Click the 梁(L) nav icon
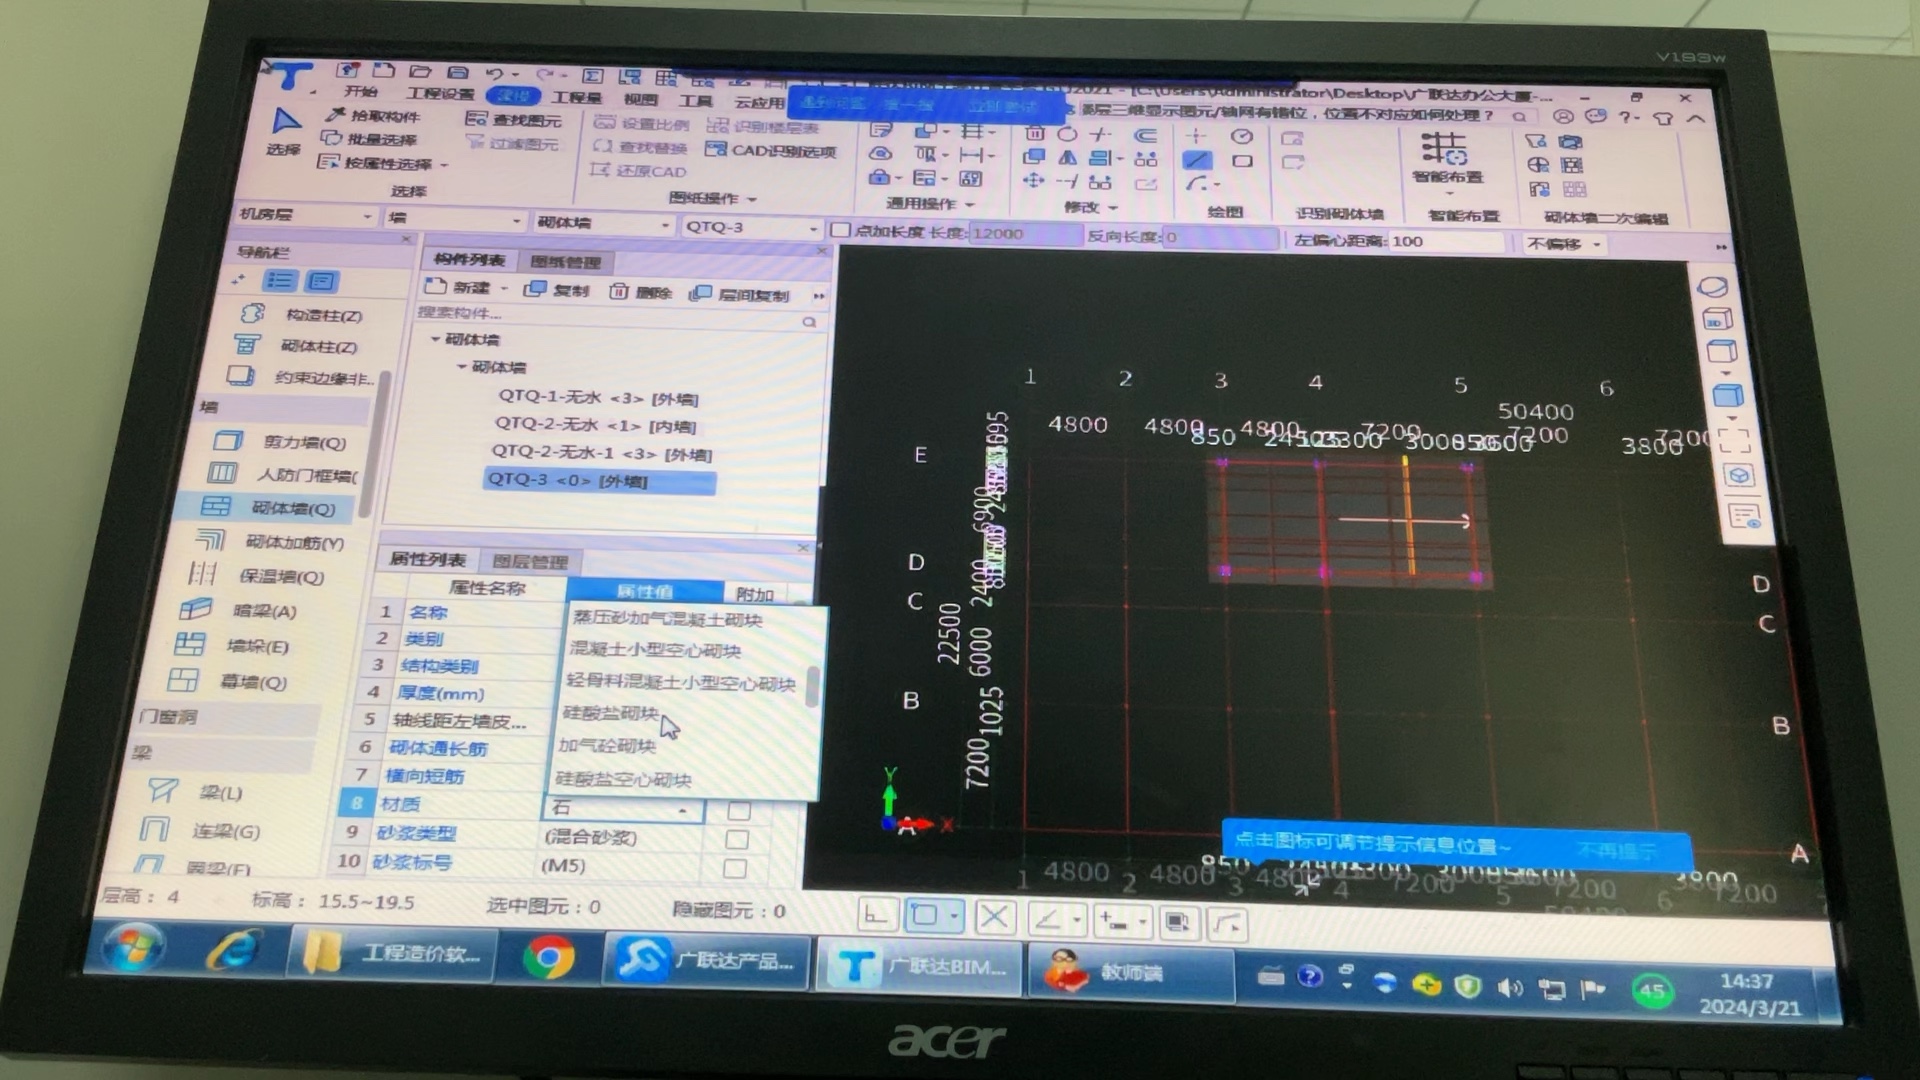The image size is (1920, 1080). [x=162, y=790]
